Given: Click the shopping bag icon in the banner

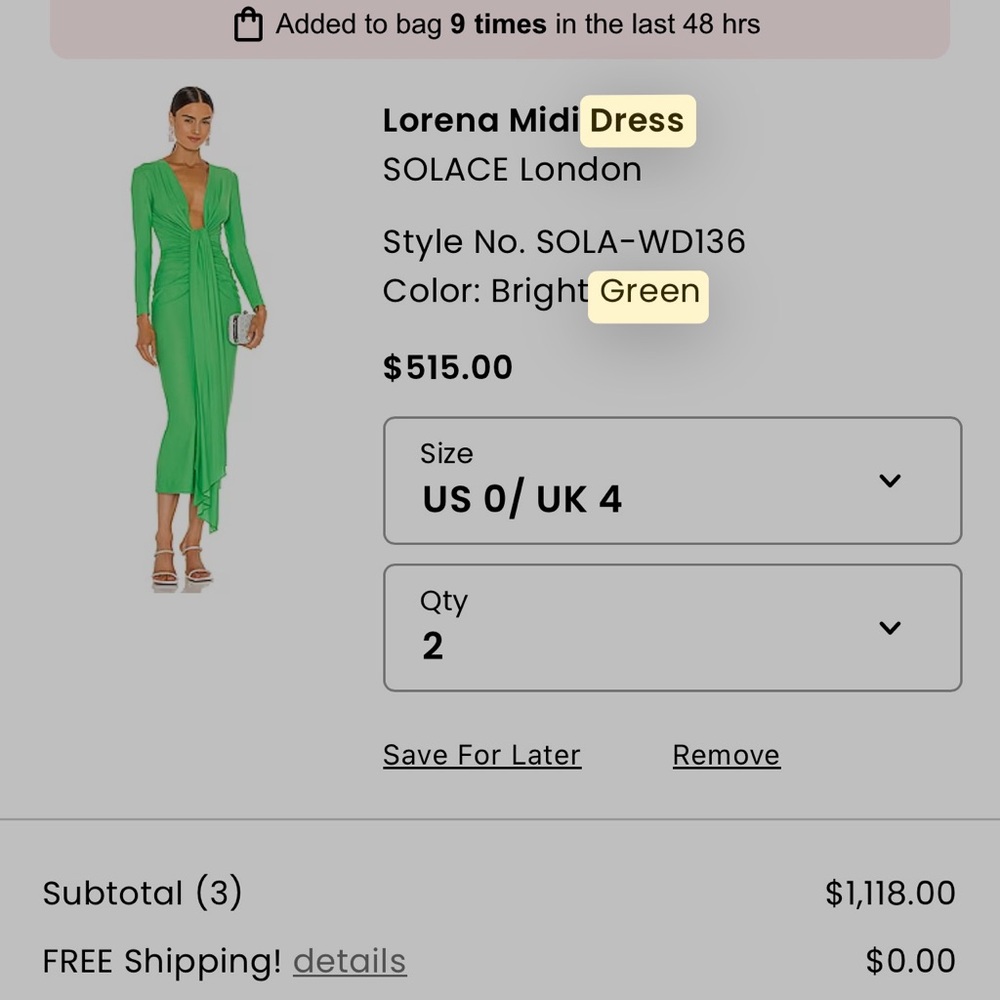Looking at the screenshot, I should click(x=247, y=23).
